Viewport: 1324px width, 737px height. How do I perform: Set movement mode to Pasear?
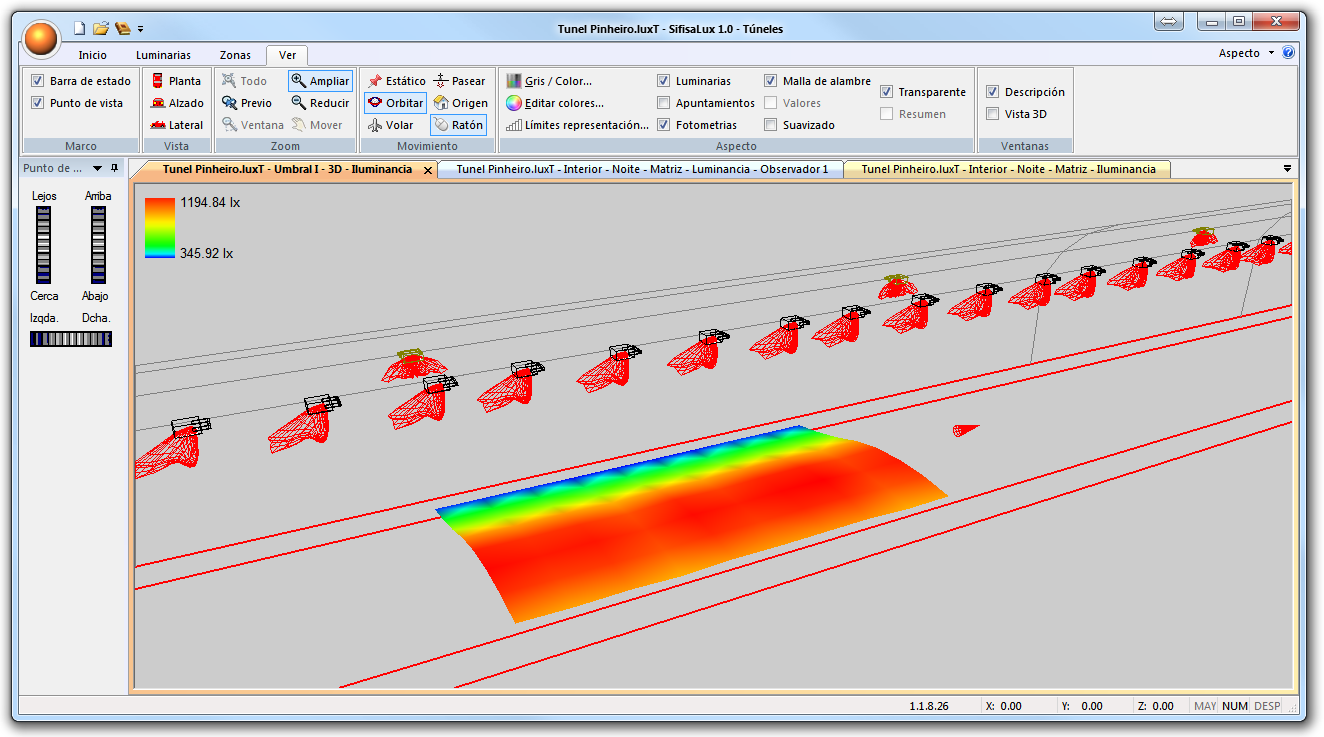[x=460, y=81]
